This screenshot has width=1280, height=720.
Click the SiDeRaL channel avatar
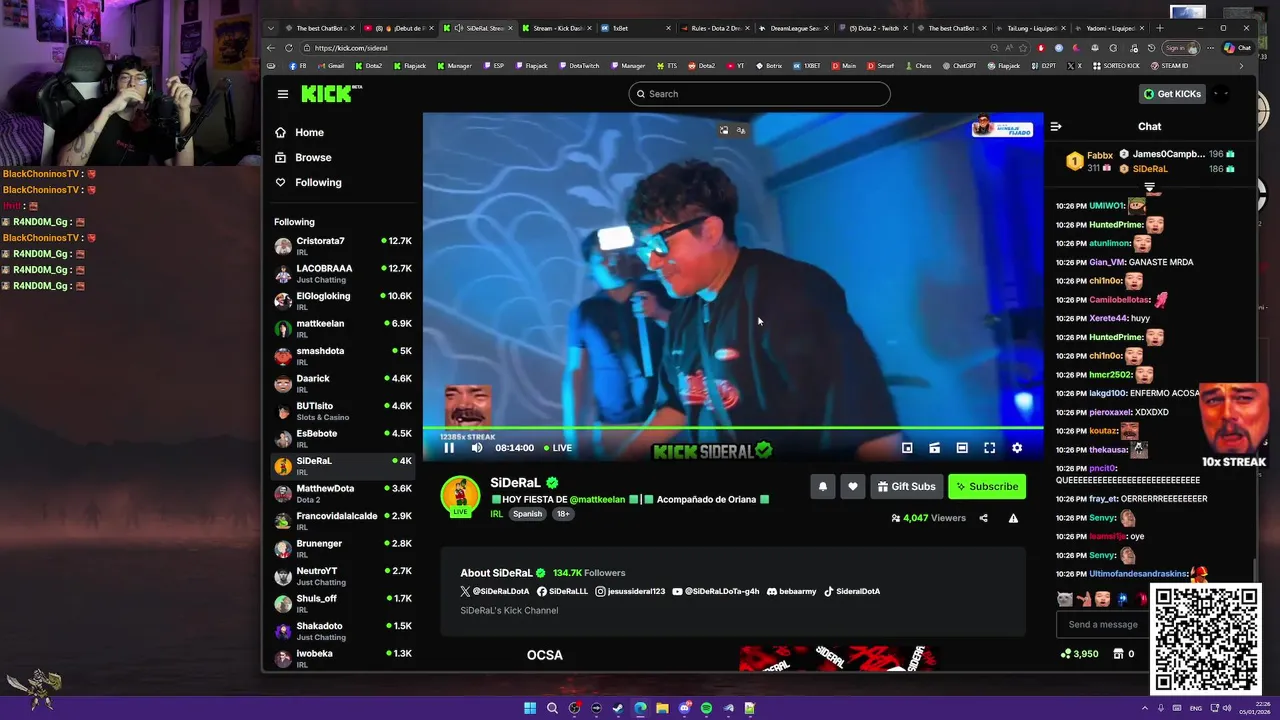460,495
